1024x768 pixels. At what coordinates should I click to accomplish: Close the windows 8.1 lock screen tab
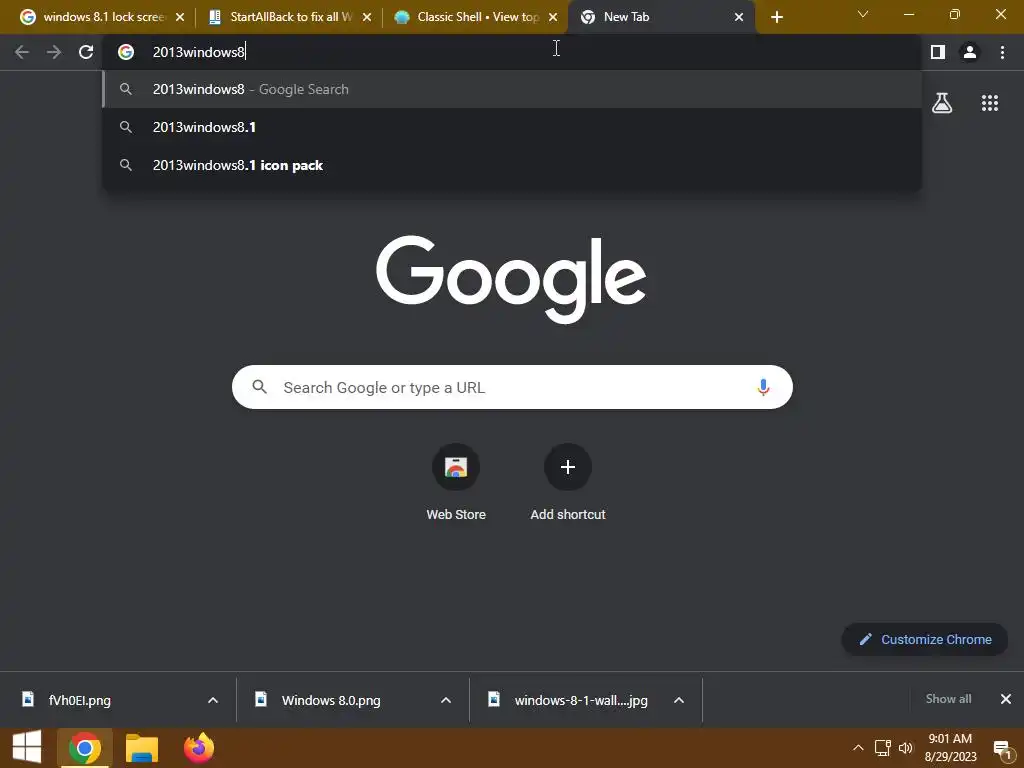click(180, 17)
